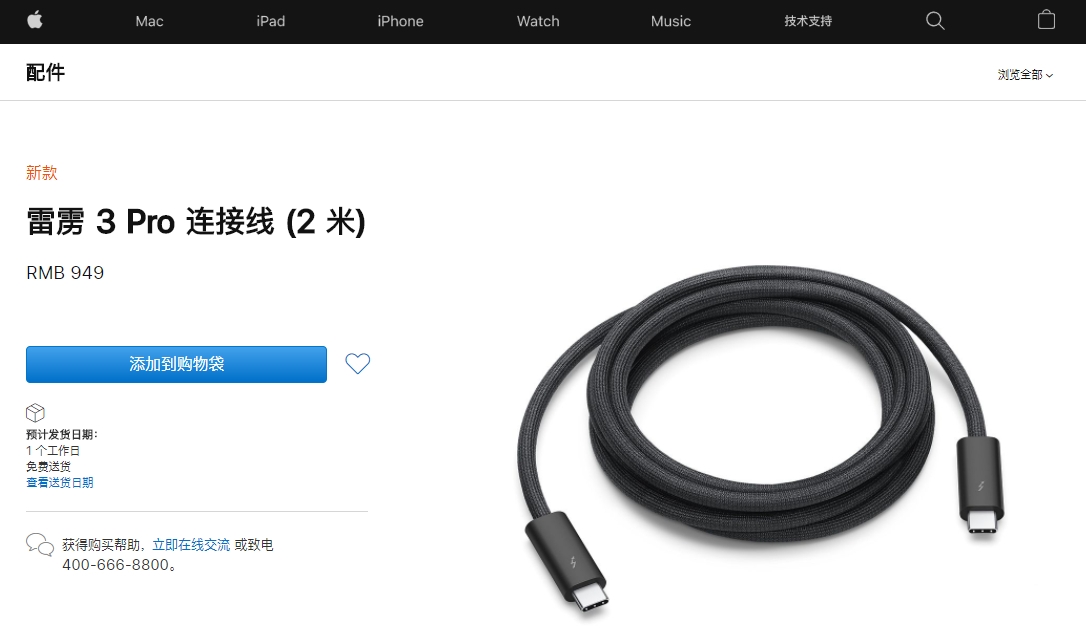Click the lower-left USB-C connector image

[x=567, y=562]
